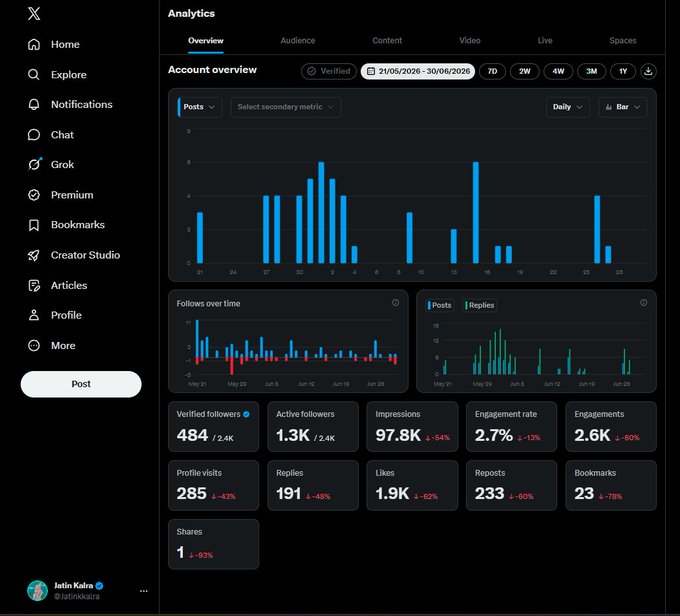Select the 7D time range
The width and height of the screenshot is (680, 616).
pos(492,71)
